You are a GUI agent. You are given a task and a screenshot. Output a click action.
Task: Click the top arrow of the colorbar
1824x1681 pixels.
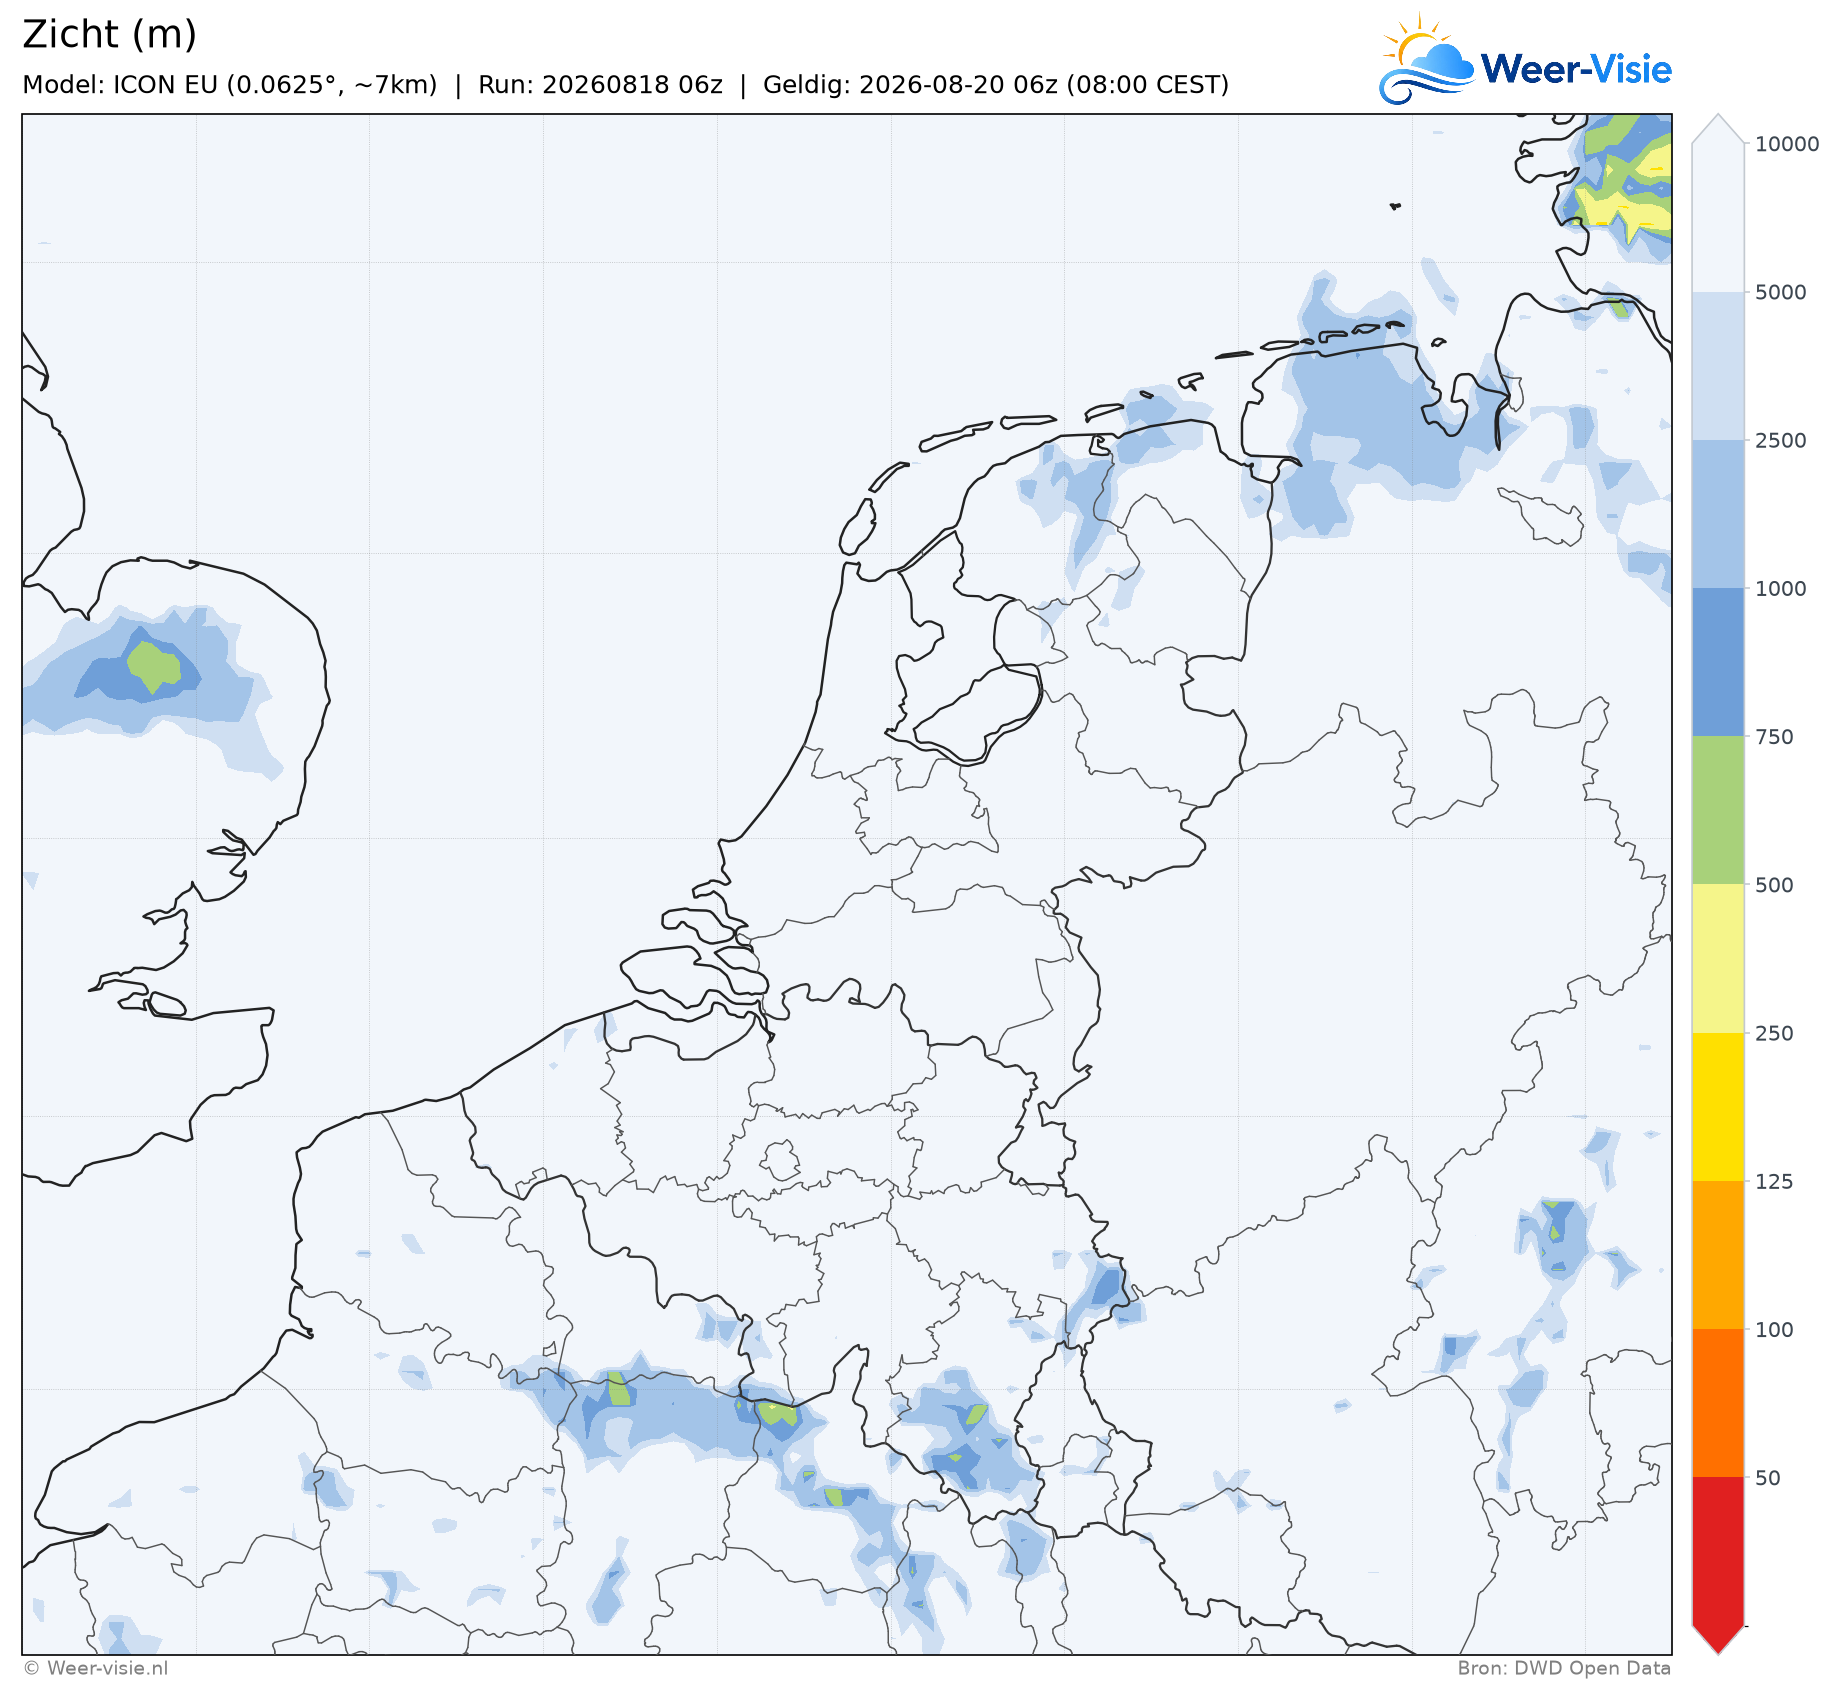(x=1718, y=129)
